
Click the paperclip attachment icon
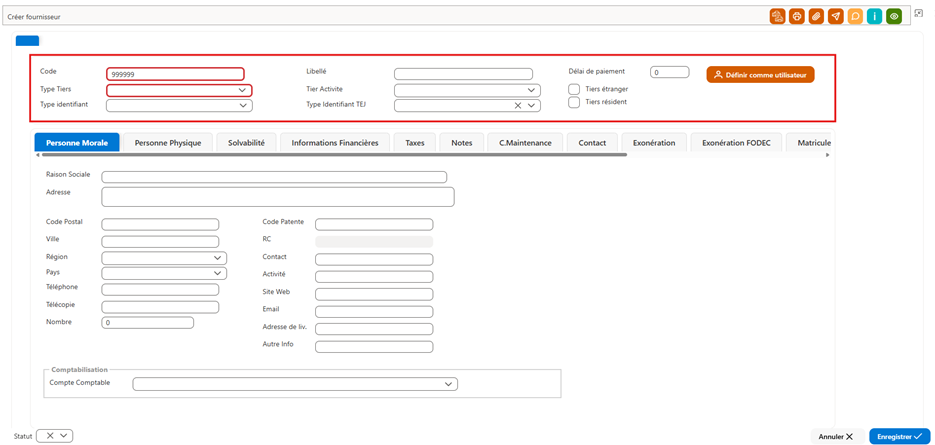[816, 16]
